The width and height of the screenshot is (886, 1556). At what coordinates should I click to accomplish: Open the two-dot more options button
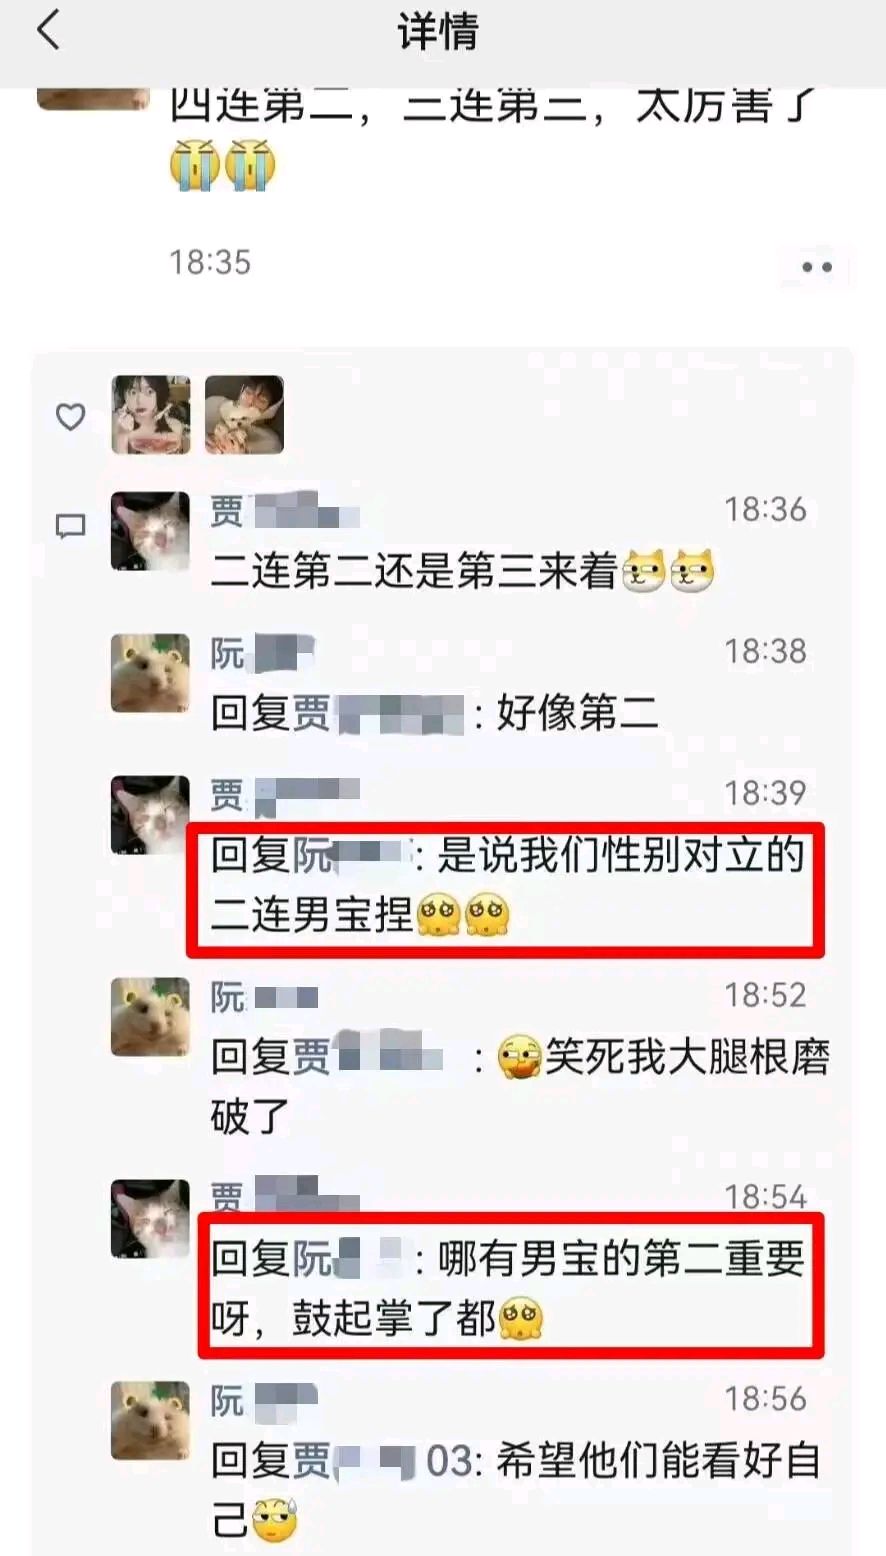tap(817, 267)
